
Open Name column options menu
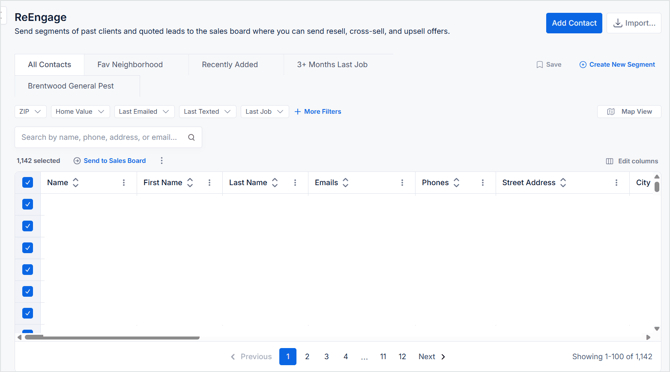coord(124,183)
